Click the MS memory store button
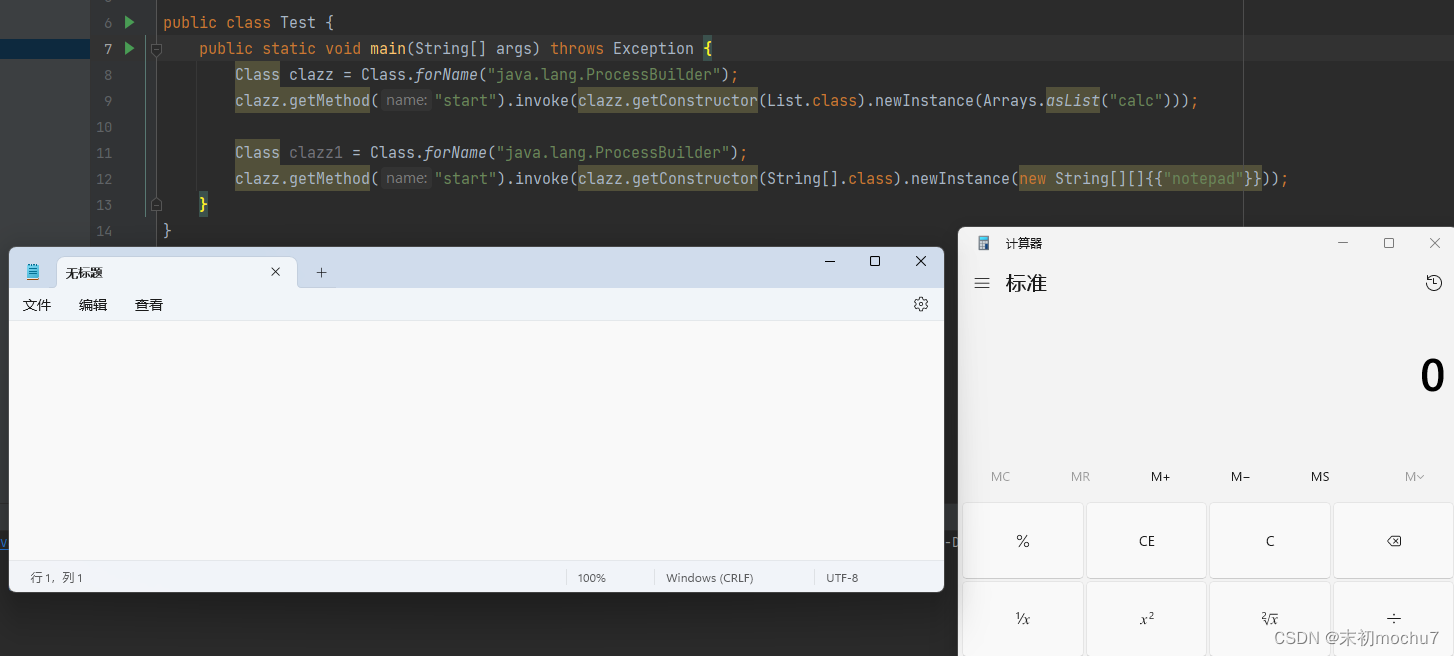This screenshot has height=656, width=1454. [x=1320, y=477]
